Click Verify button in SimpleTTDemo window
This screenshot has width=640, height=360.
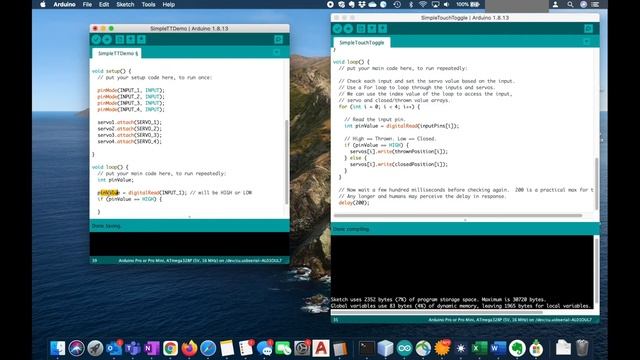(96, 40)
